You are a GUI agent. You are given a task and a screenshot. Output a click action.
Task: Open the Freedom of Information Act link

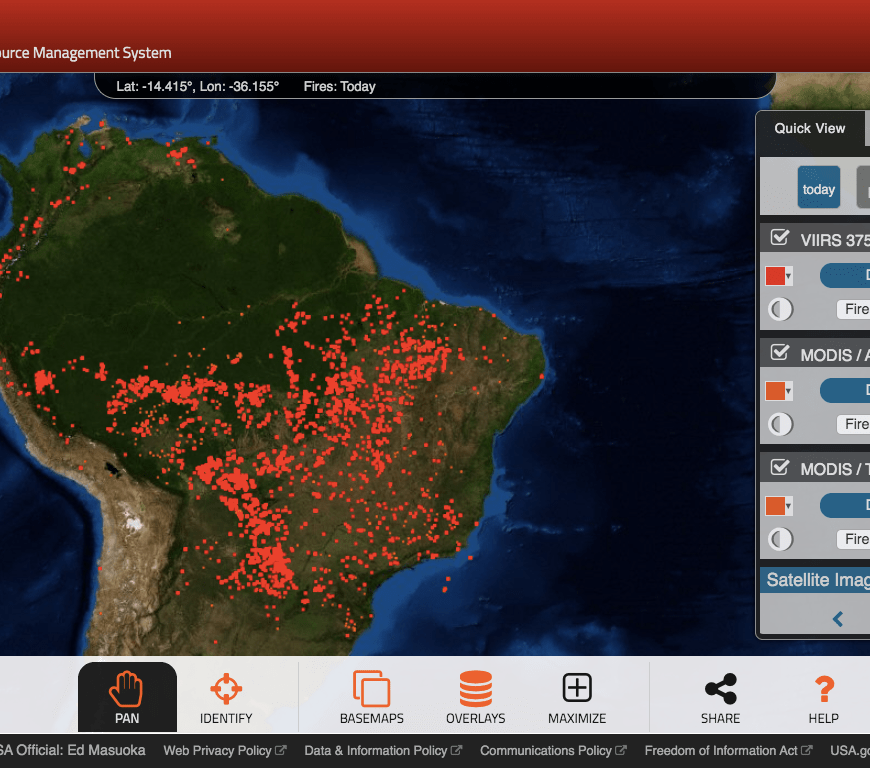[727, 750]
